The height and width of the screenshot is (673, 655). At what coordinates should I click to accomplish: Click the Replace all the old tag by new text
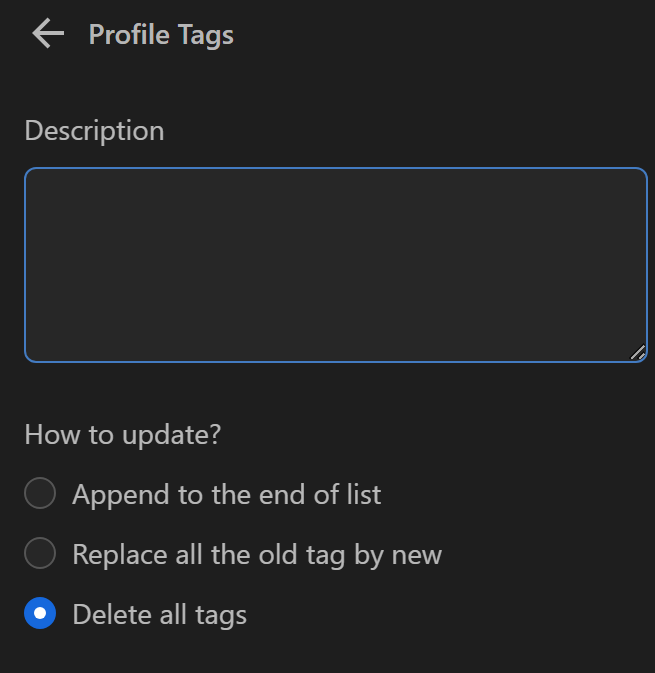tap(257, 554)
